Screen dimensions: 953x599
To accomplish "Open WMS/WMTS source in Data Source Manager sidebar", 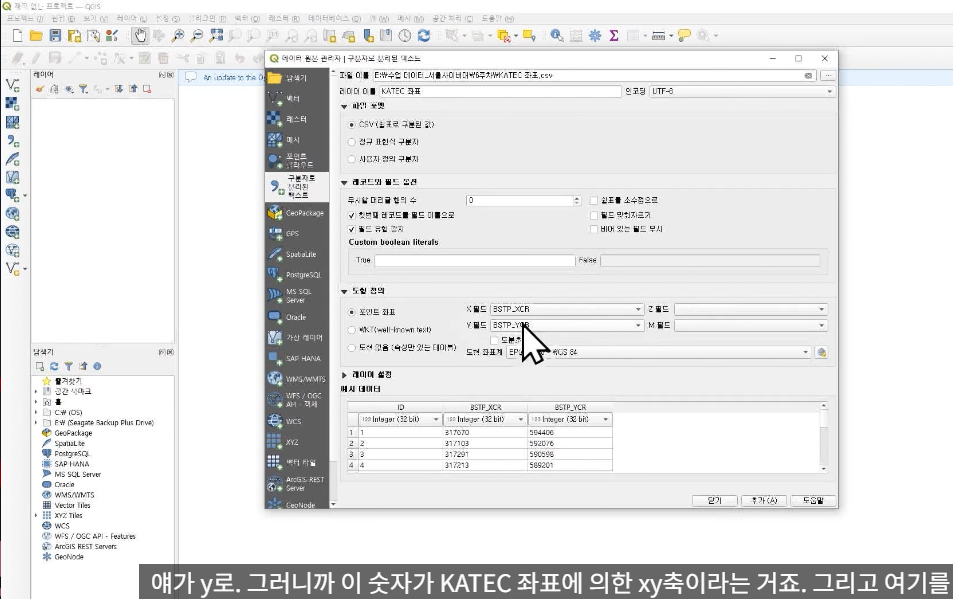I will click(x=297, y=379).
